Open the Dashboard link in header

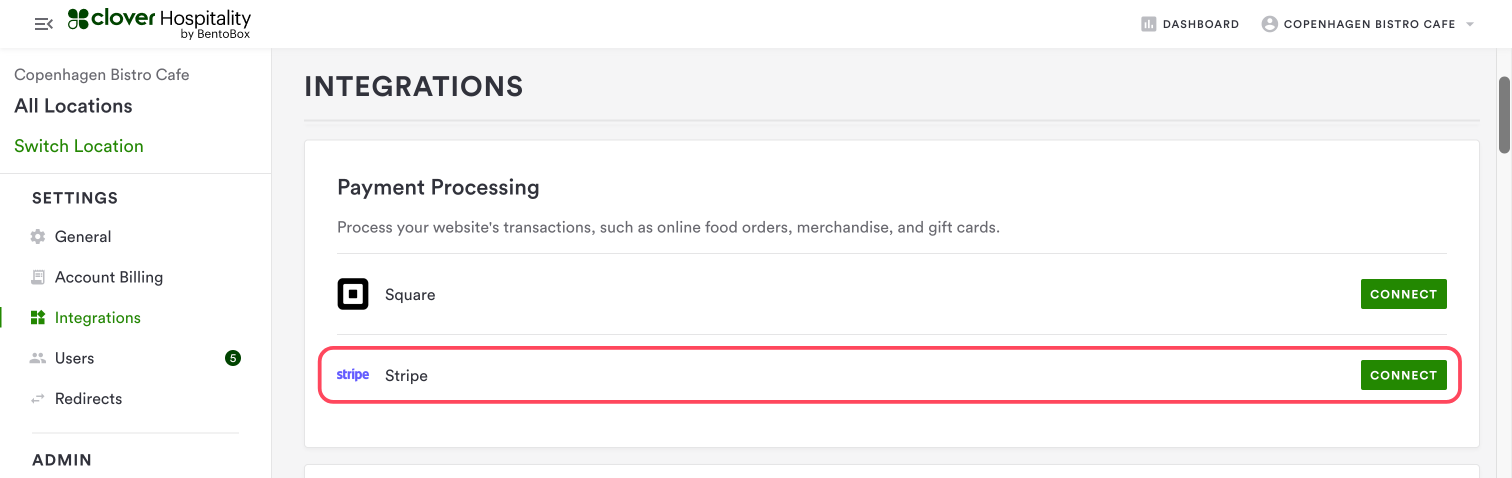[1200, 24]
